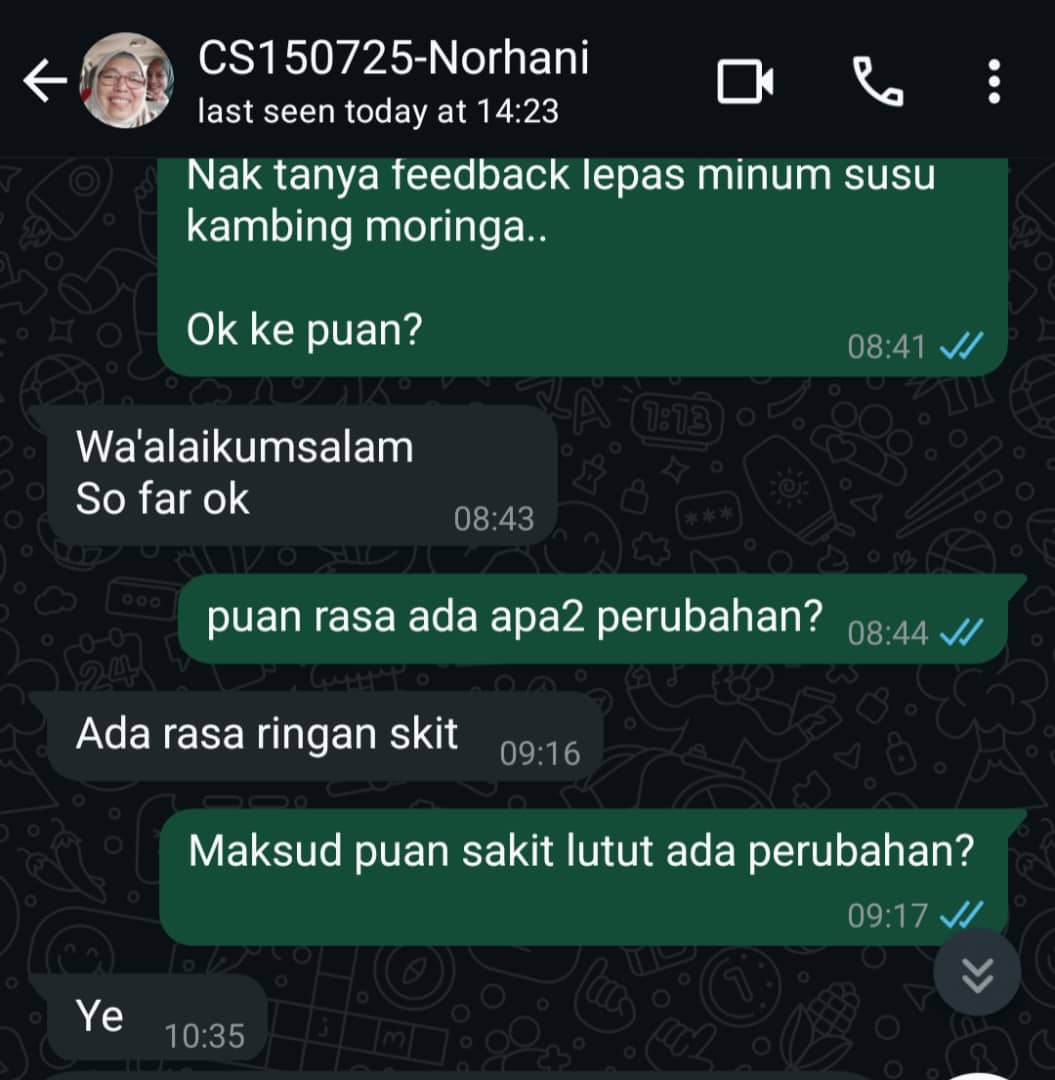
Task: Tap read-receipt ticks on the 08:44 message
Action: (962, 632)
